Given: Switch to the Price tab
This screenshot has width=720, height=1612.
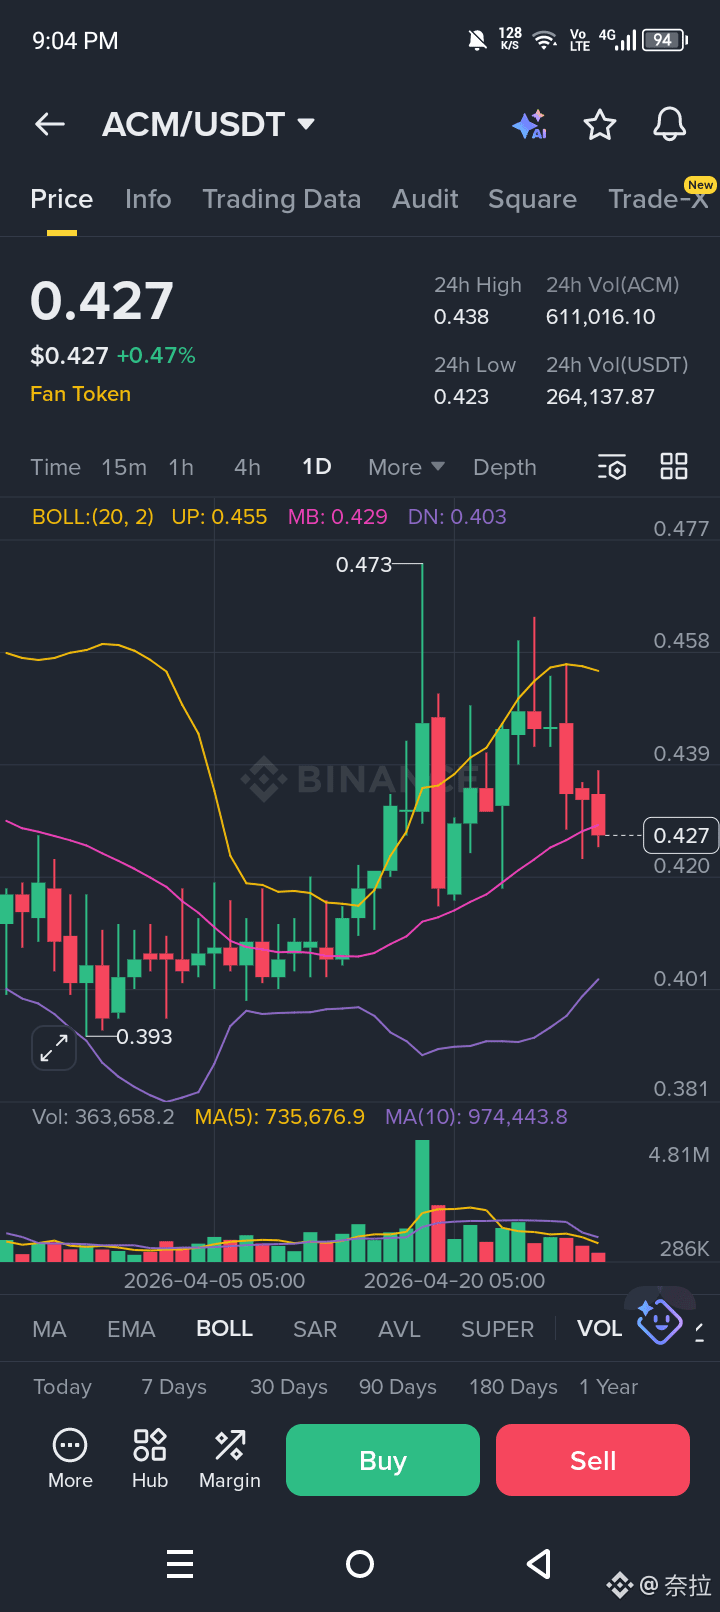Looking at the screenshot, I should (x=62, y=199).
